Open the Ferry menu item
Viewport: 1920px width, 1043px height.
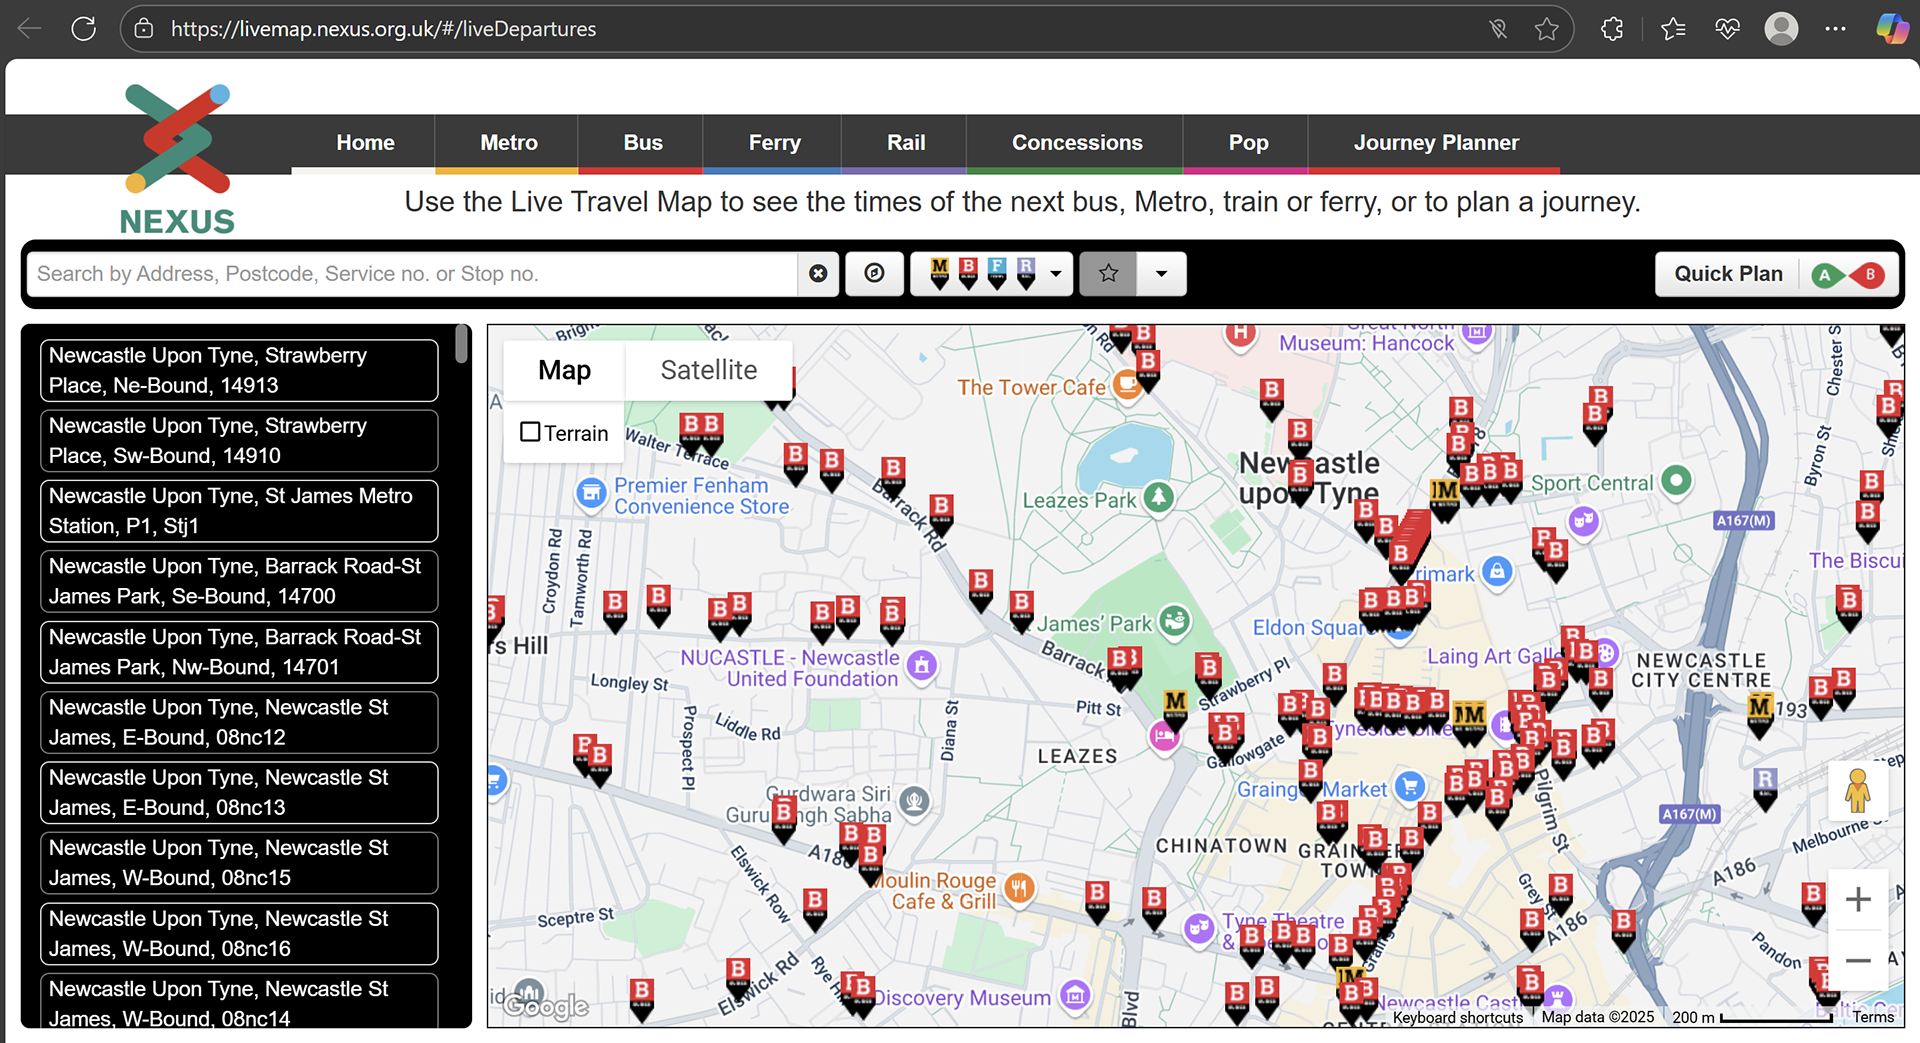[x=774, y=143]
